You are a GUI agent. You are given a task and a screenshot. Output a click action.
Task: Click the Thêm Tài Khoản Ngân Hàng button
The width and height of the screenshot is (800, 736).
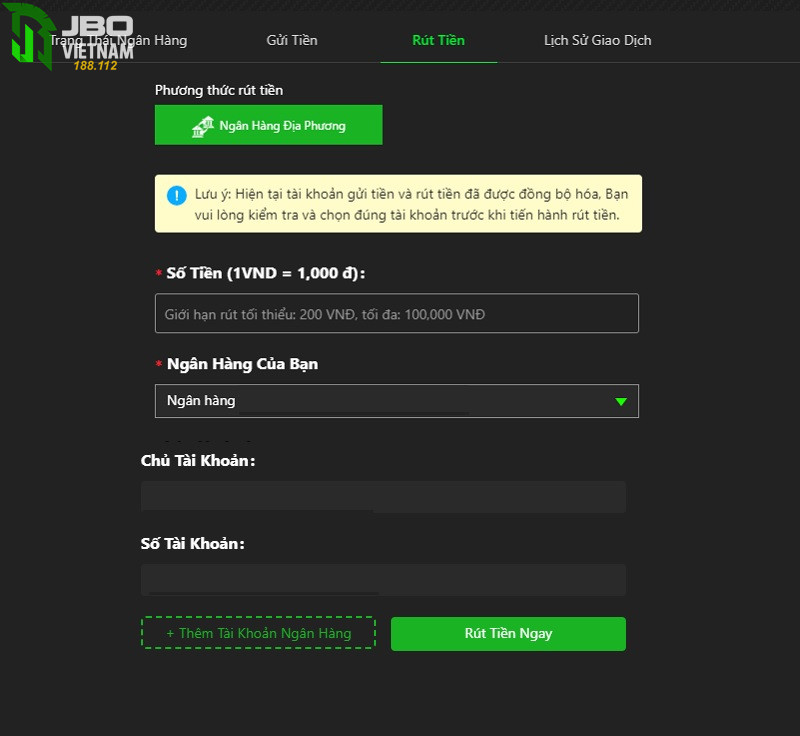click(x=258, y=633)
